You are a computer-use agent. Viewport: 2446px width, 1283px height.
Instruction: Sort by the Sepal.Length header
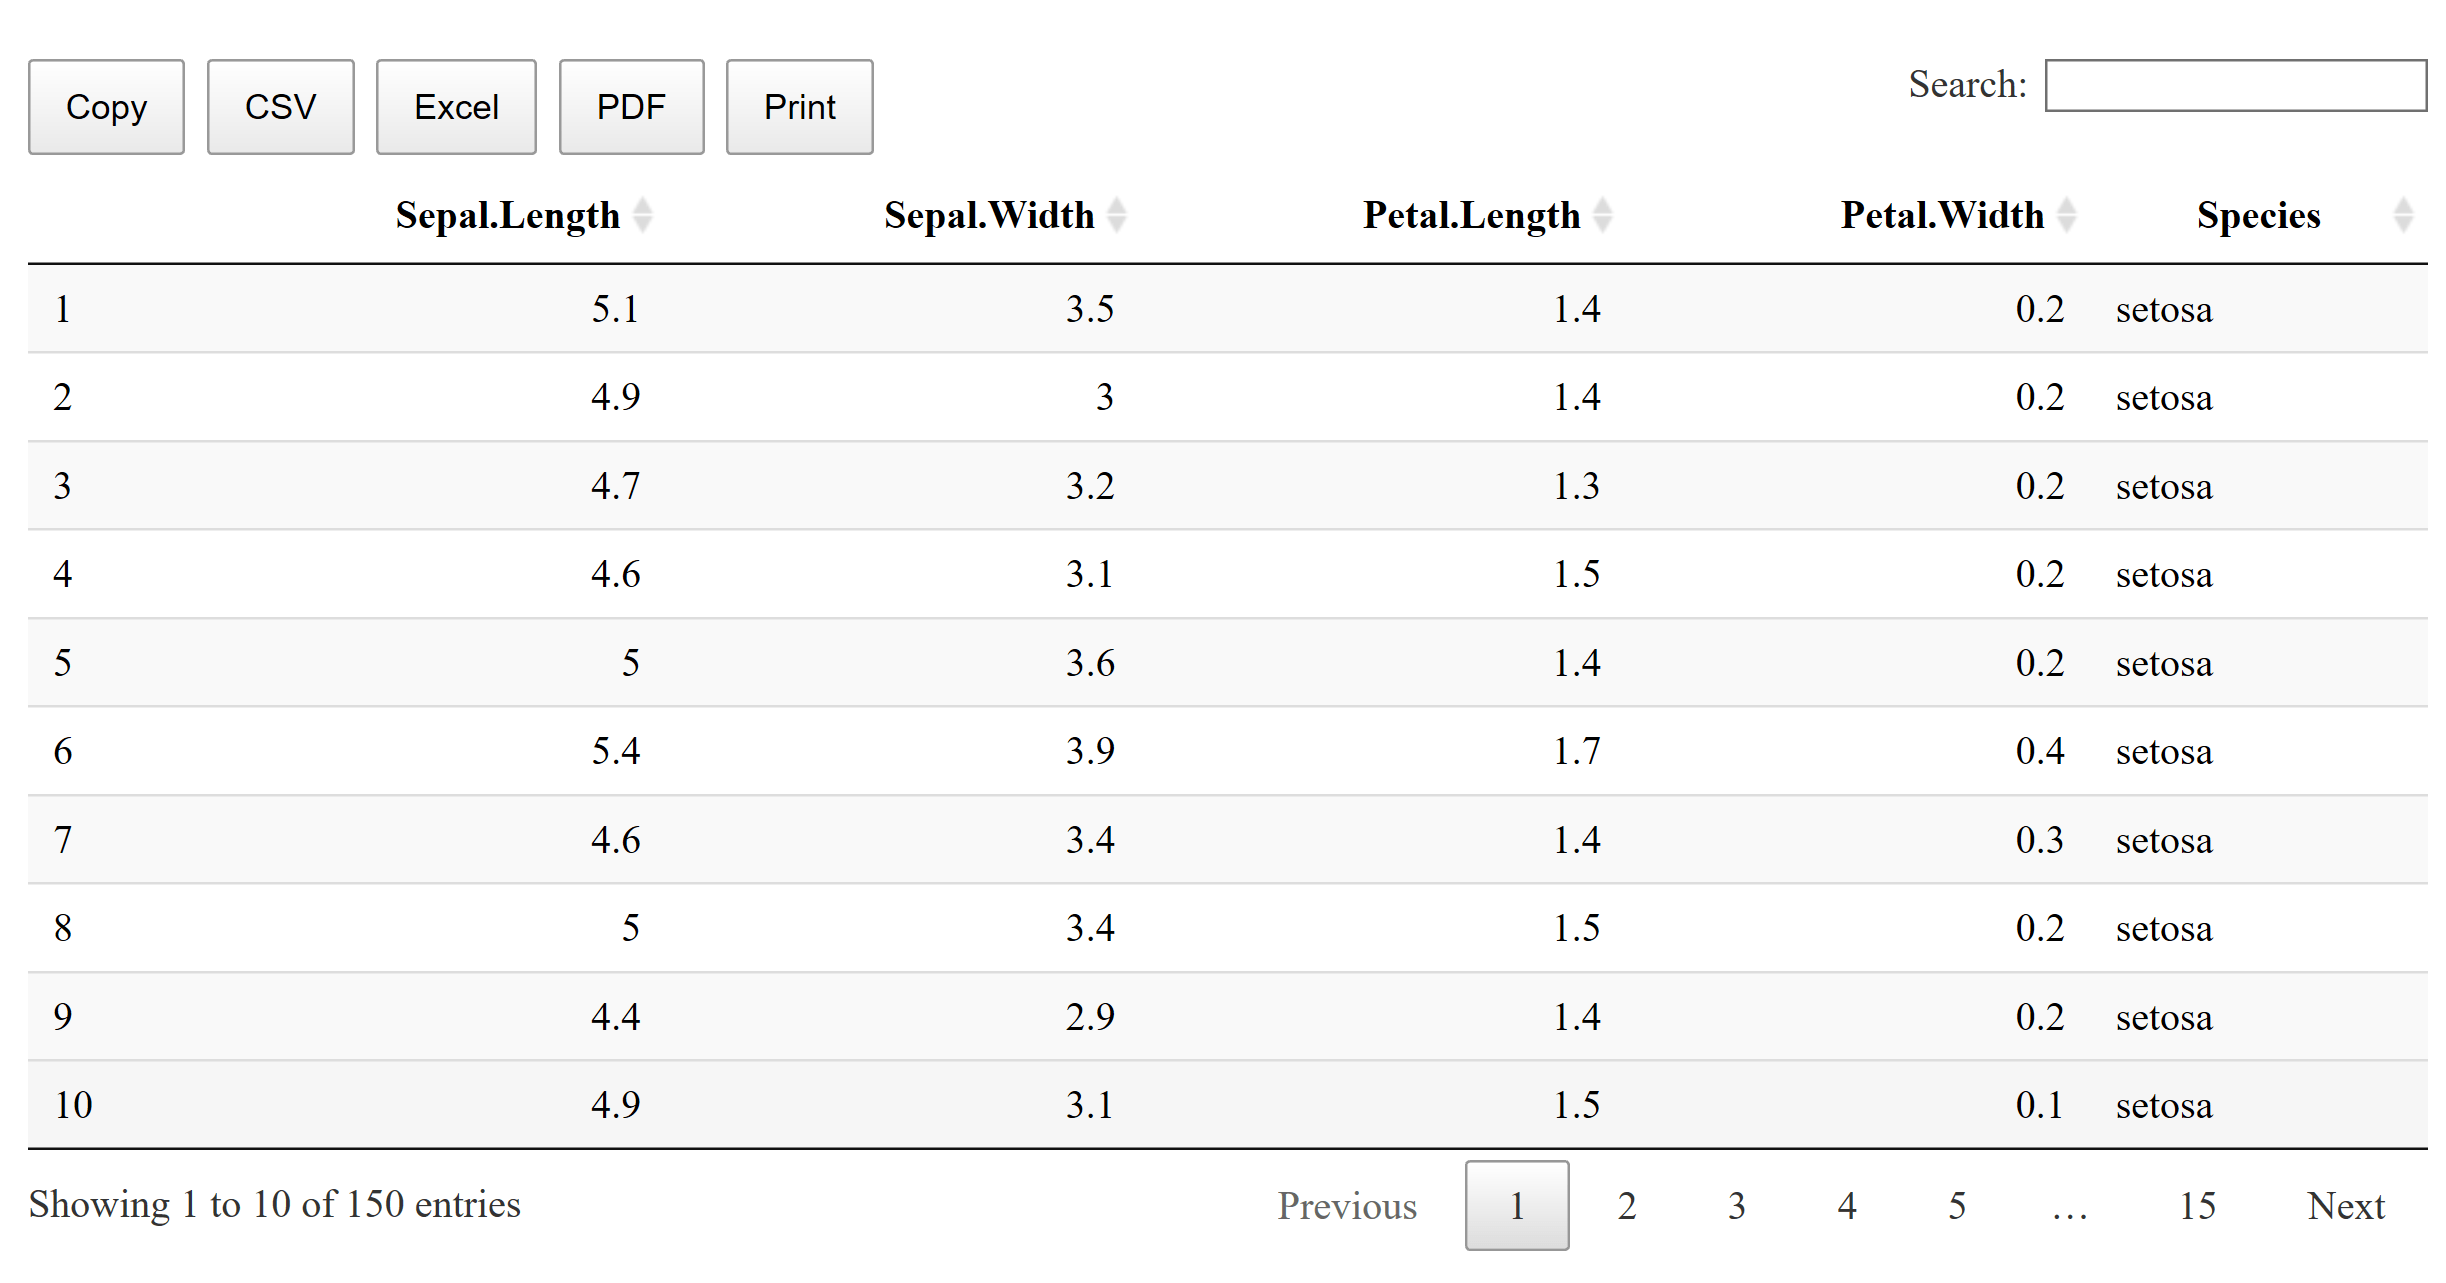(x=506, y=214)
